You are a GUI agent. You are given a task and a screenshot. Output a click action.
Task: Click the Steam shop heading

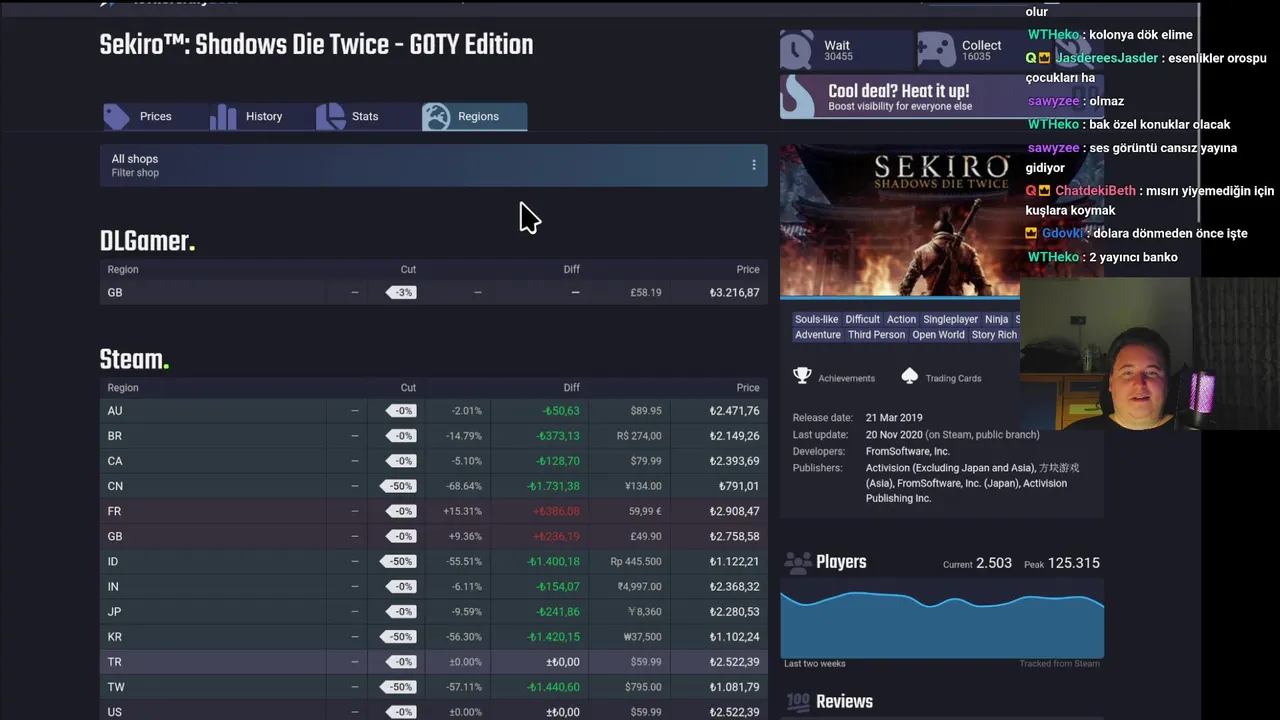coord(134,359)
